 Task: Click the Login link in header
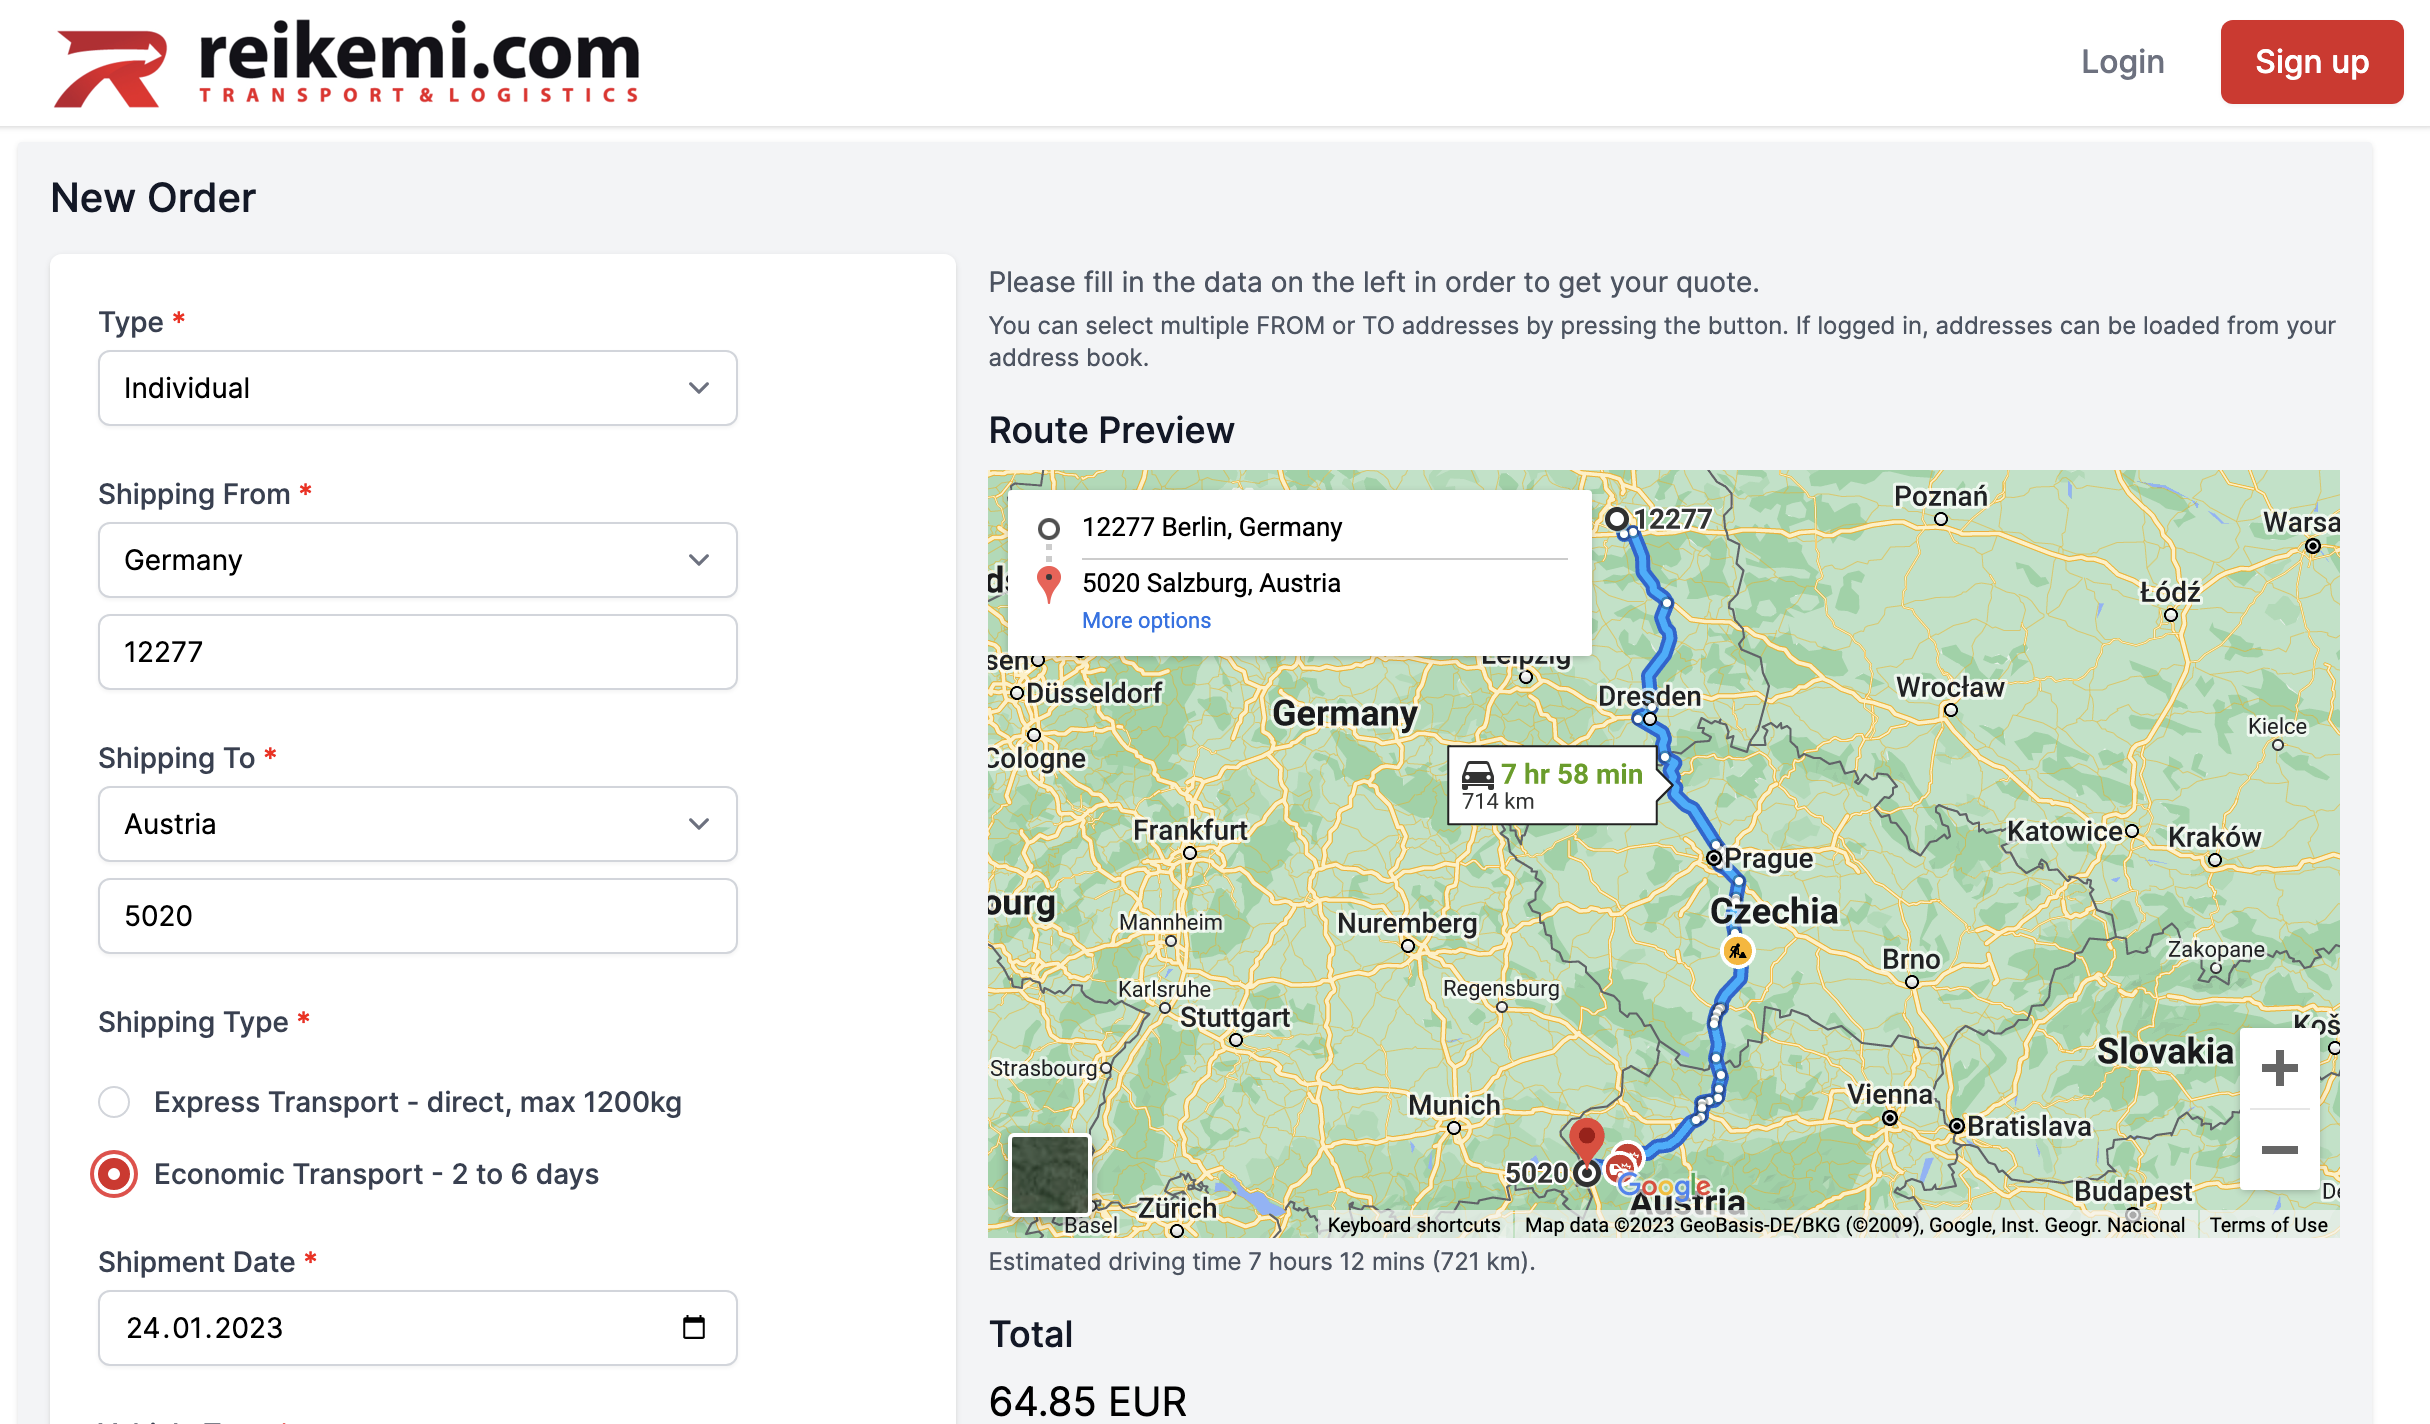click(2122, 62)
